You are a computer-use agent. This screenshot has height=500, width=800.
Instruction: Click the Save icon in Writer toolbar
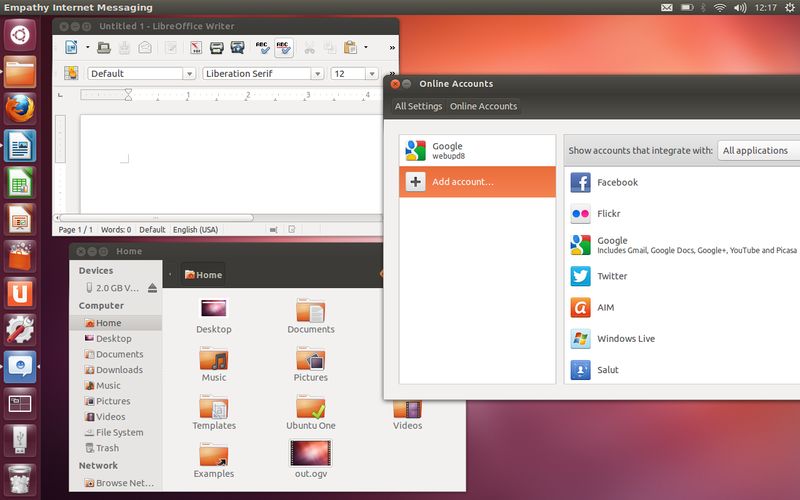coord(124,47)
